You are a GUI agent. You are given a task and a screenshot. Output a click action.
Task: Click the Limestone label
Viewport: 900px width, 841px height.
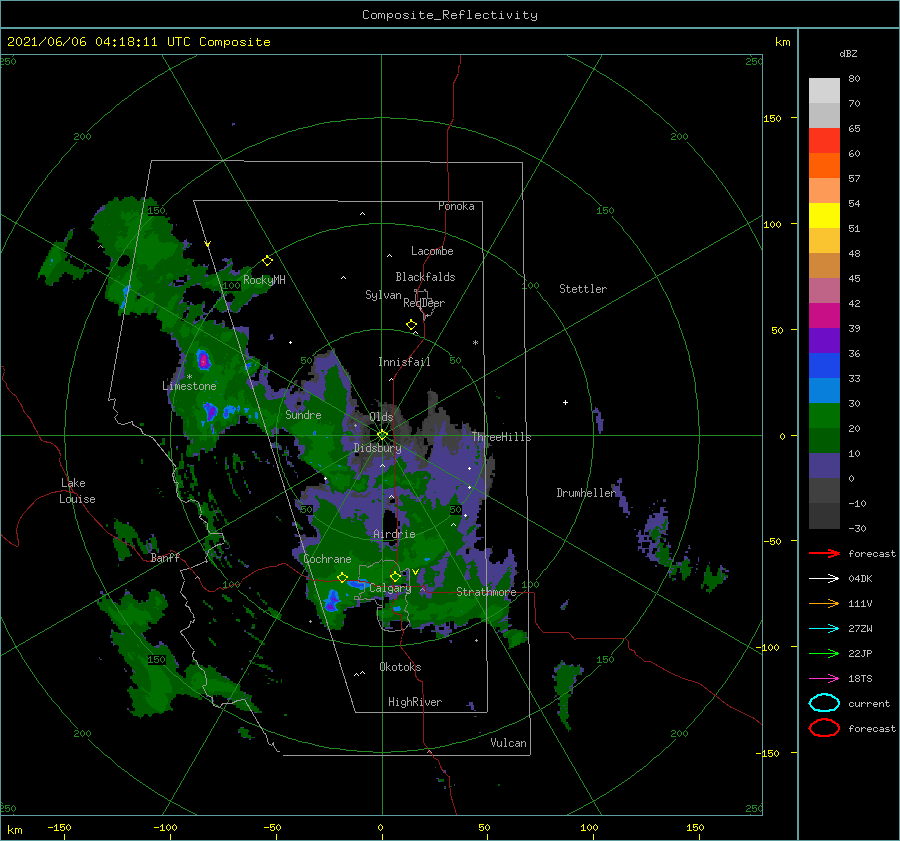click(189, 386)
